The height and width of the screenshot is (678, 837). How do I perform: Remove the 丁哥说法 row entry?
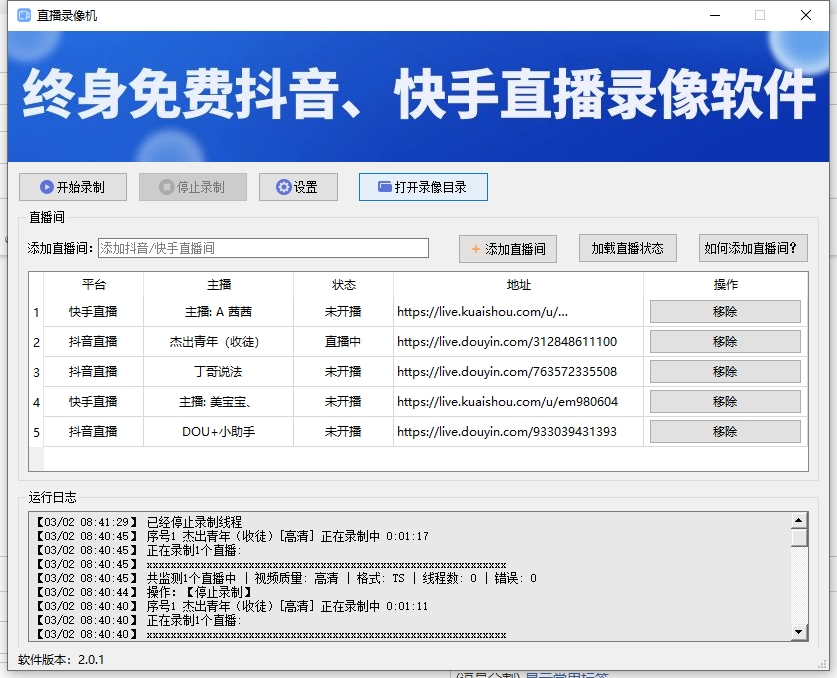(x=725, y=372)
